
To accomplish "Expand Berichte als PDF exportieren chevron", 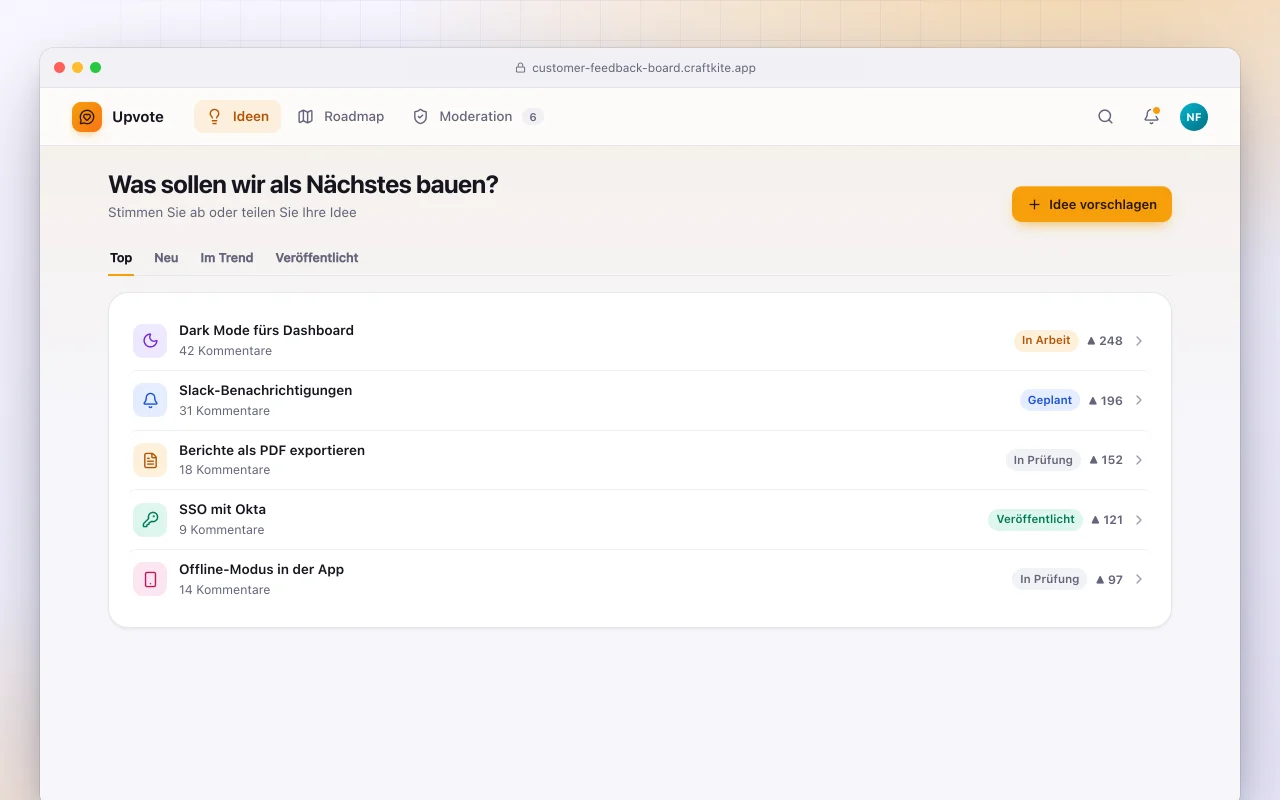I will (1139, 460).
